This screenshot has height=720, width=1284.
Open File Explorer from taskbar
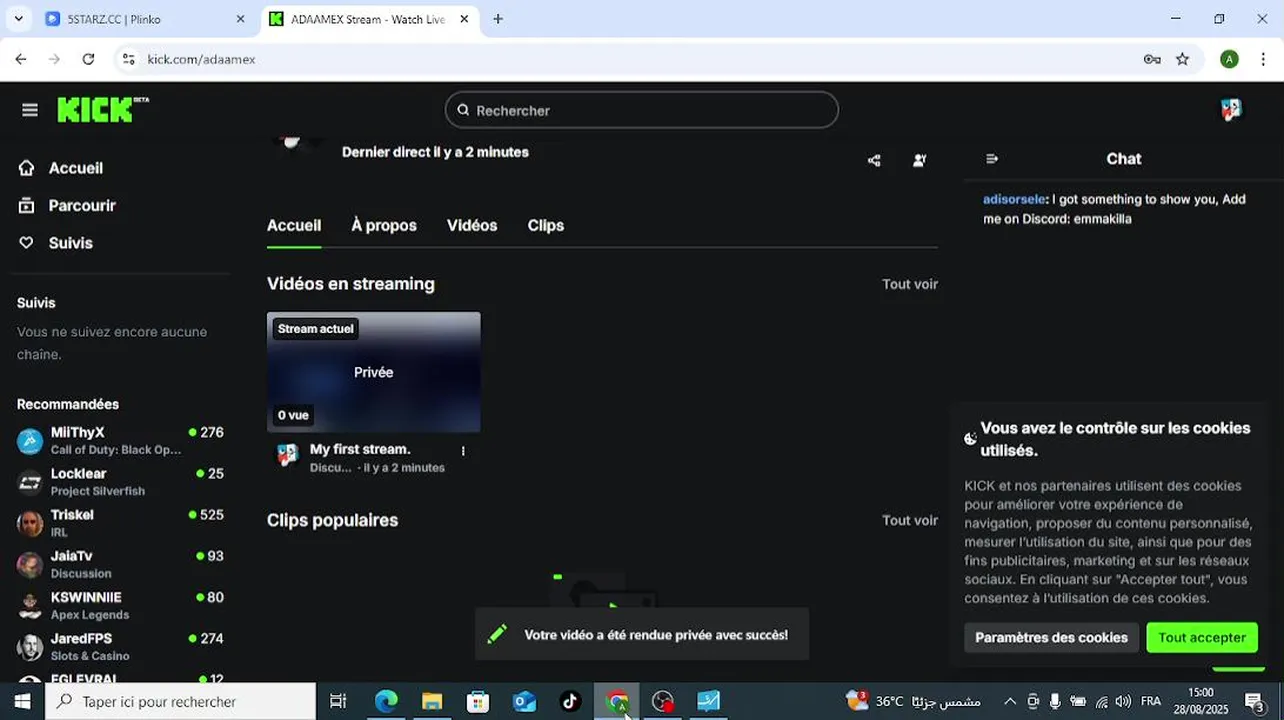[432, 701]
